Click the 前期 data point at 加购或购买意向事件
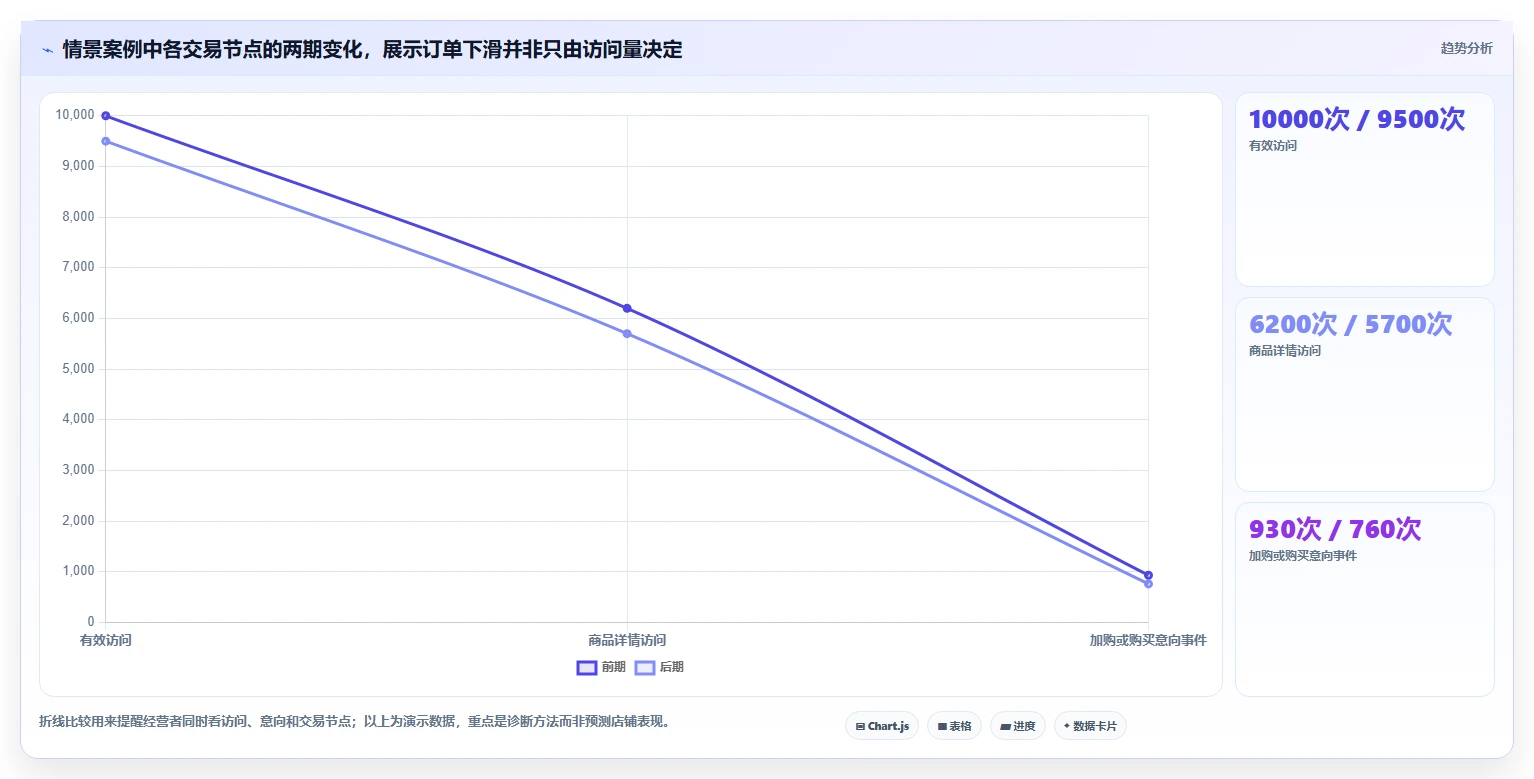 point(1148,575)
